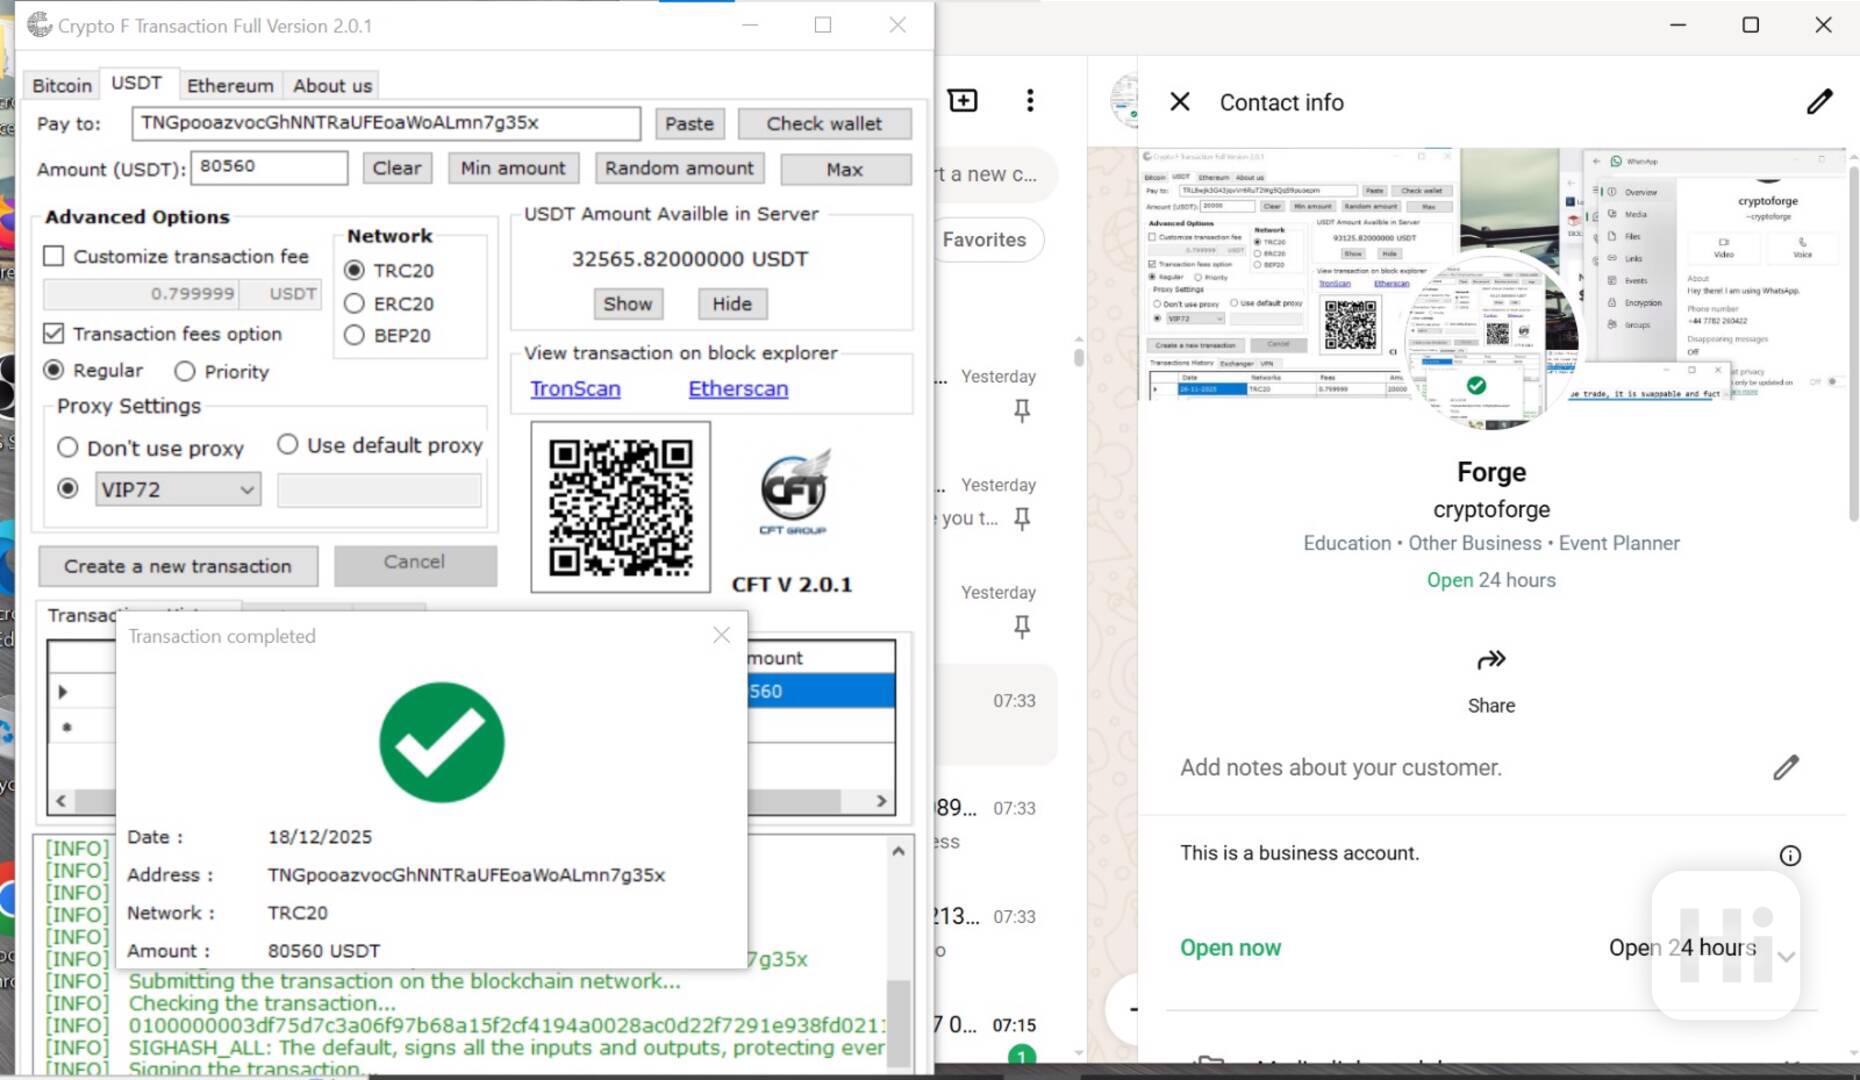The image size is (1860, 1080).
Task: Click the business account info icon
Action: click(1789, 855)
